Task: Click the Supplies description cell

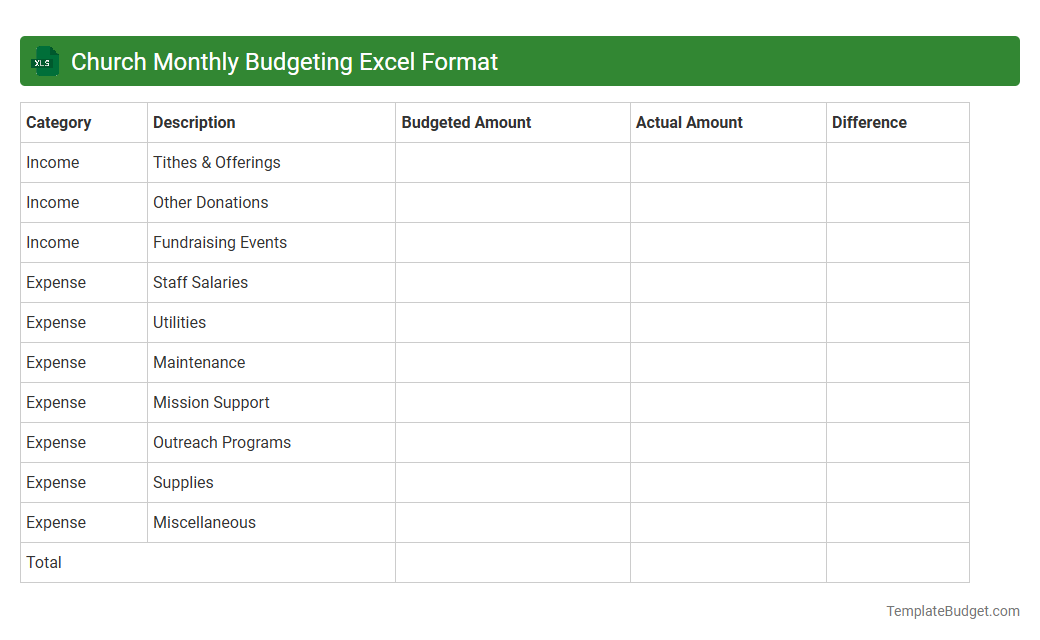Action: point(183,482)
